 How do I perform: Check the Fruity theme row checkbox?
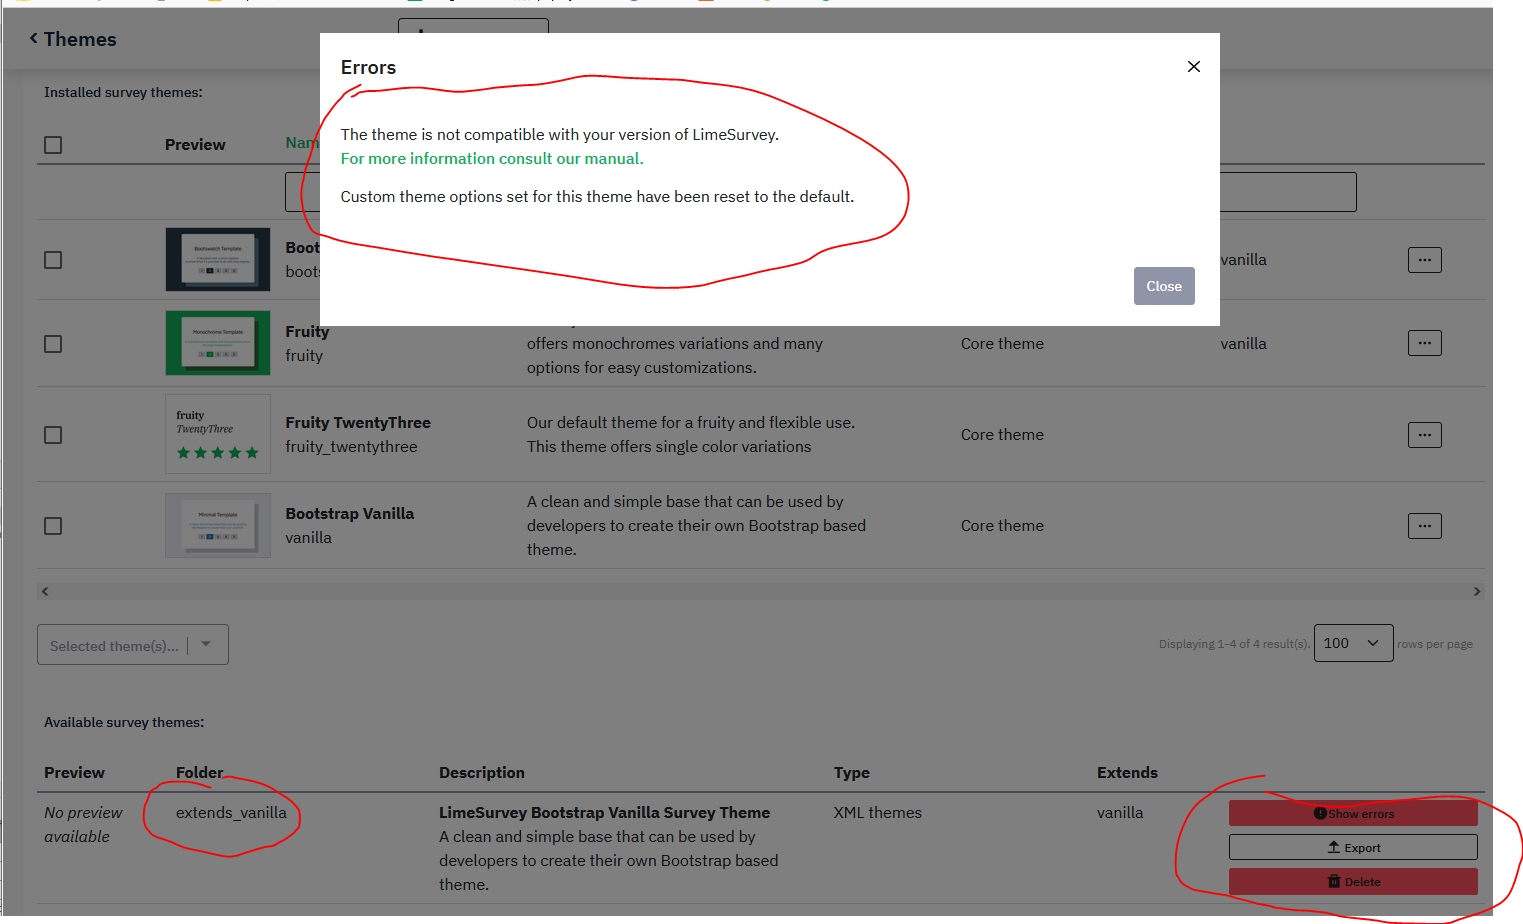tap(53, 344)
